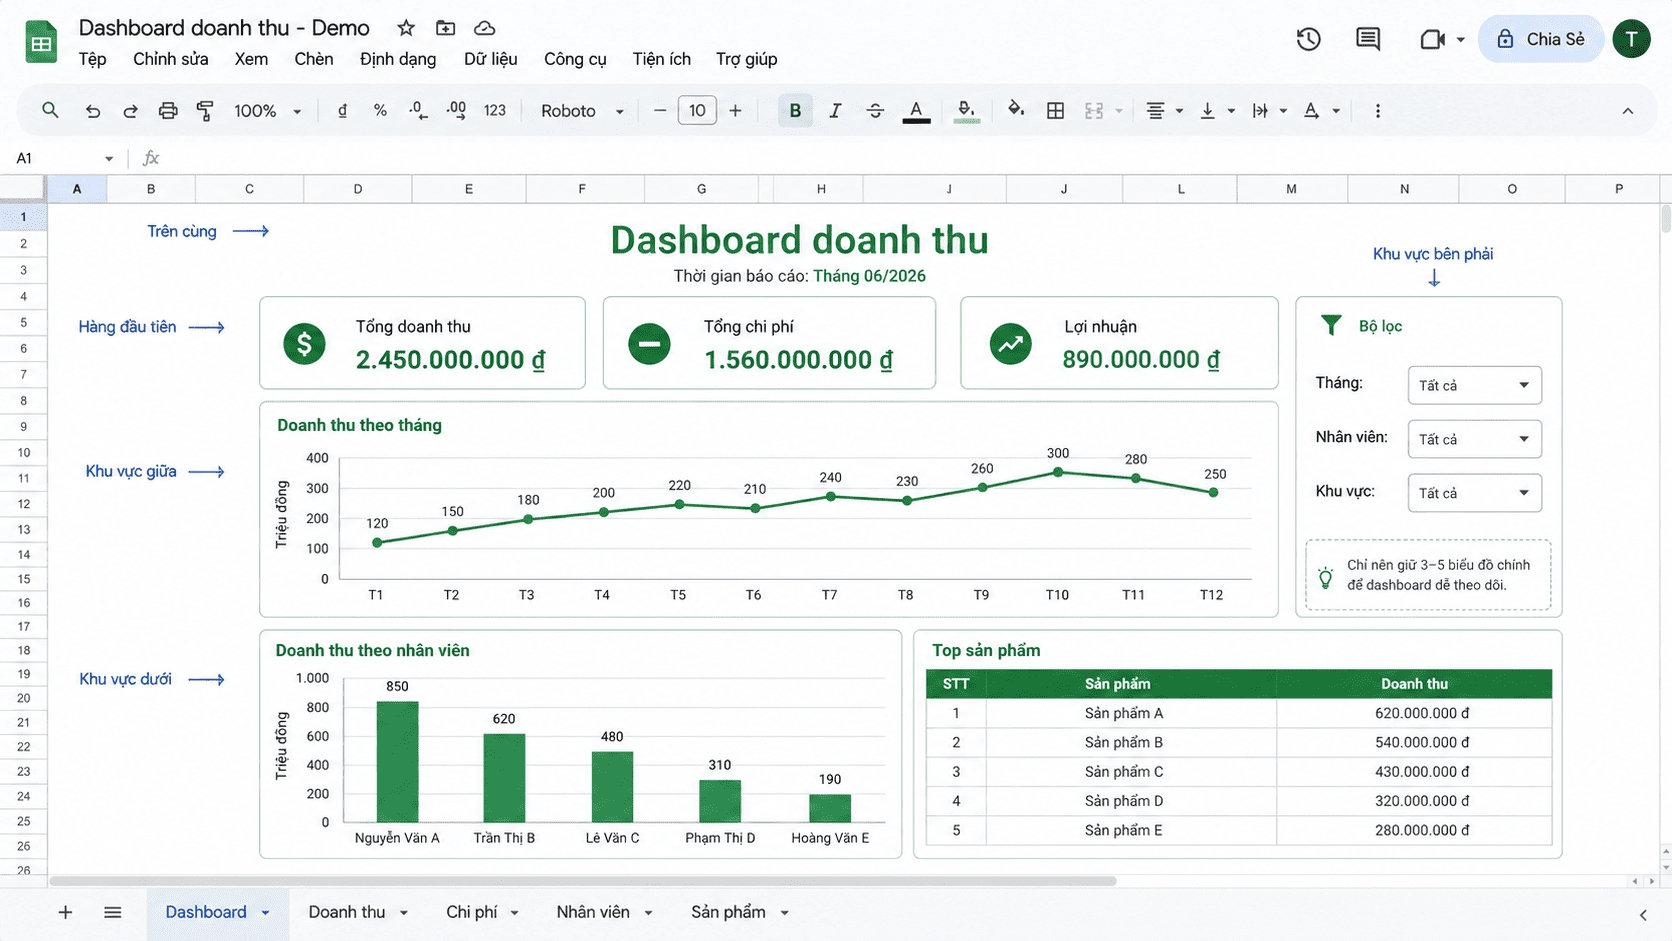The width and height of the screenshot is (1672, 941).
Task: Redo the last action
Action: (130, 111)
